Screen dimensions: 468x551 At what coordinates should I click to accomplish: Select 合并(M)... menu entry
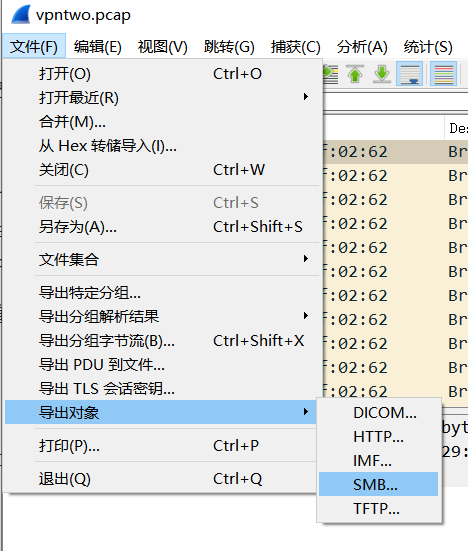pyautogui.click(x=163, y=122)
